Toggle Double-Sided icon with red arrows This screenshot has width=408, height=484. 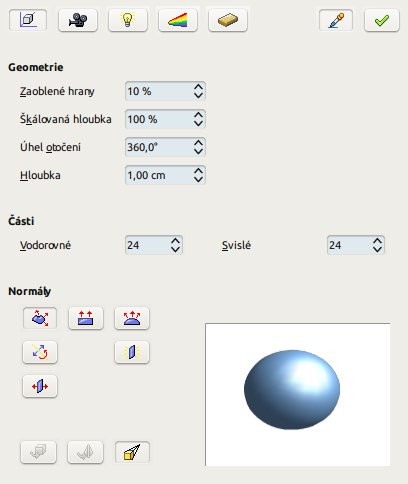coord(40,386)
